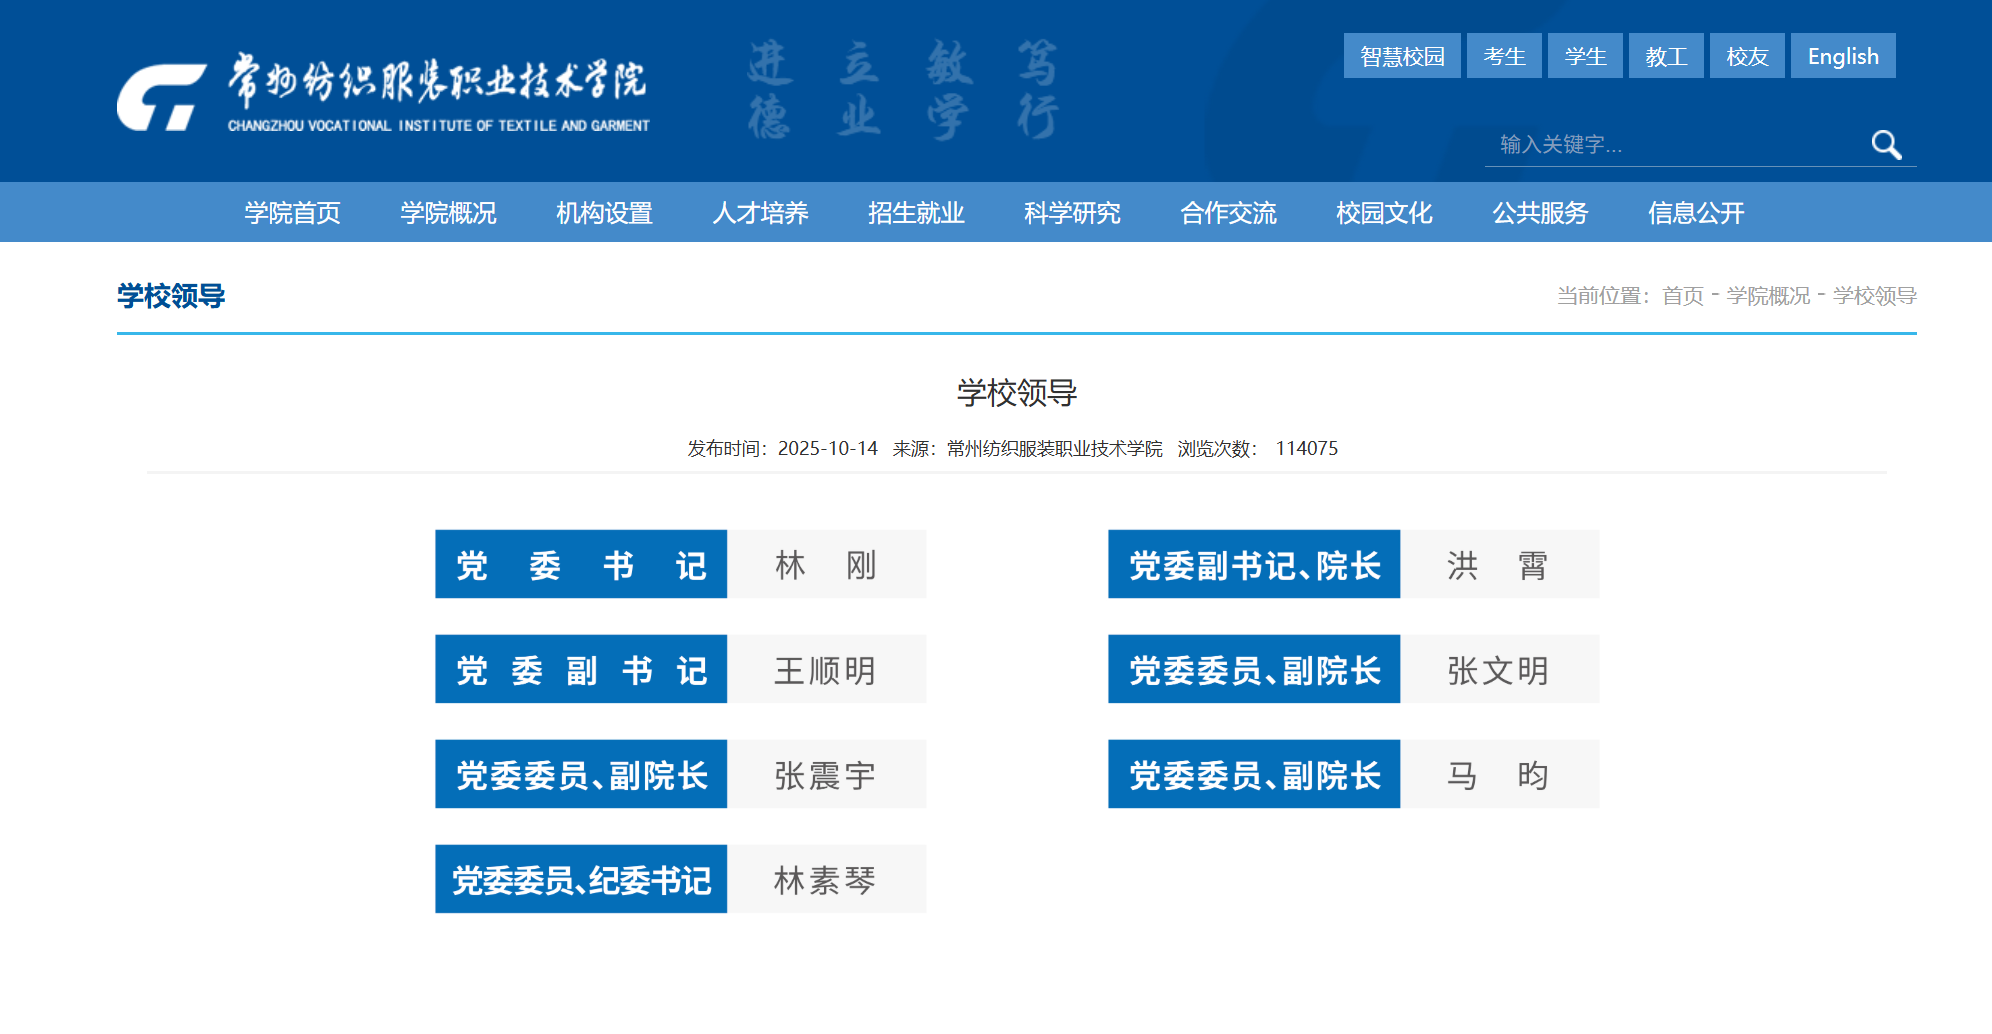1992x1034 pixels.
Task: Open the 考生 portal link
Action: pyautogui.click(x=1504, y=56)
